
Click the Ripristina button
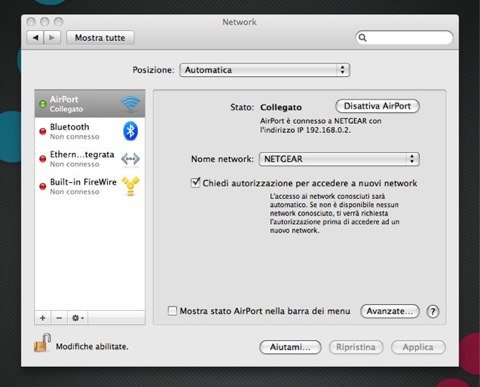click(356, 347)
